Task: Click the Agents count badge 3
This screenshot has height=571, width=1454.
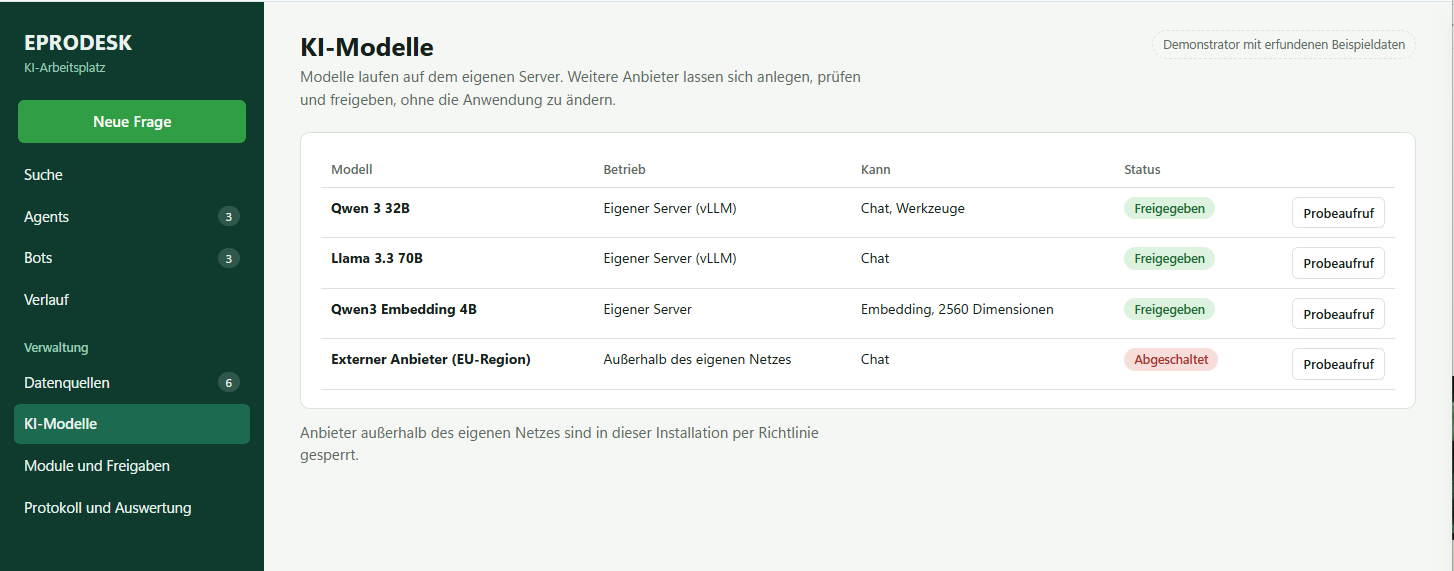Action: click(229, 217)
